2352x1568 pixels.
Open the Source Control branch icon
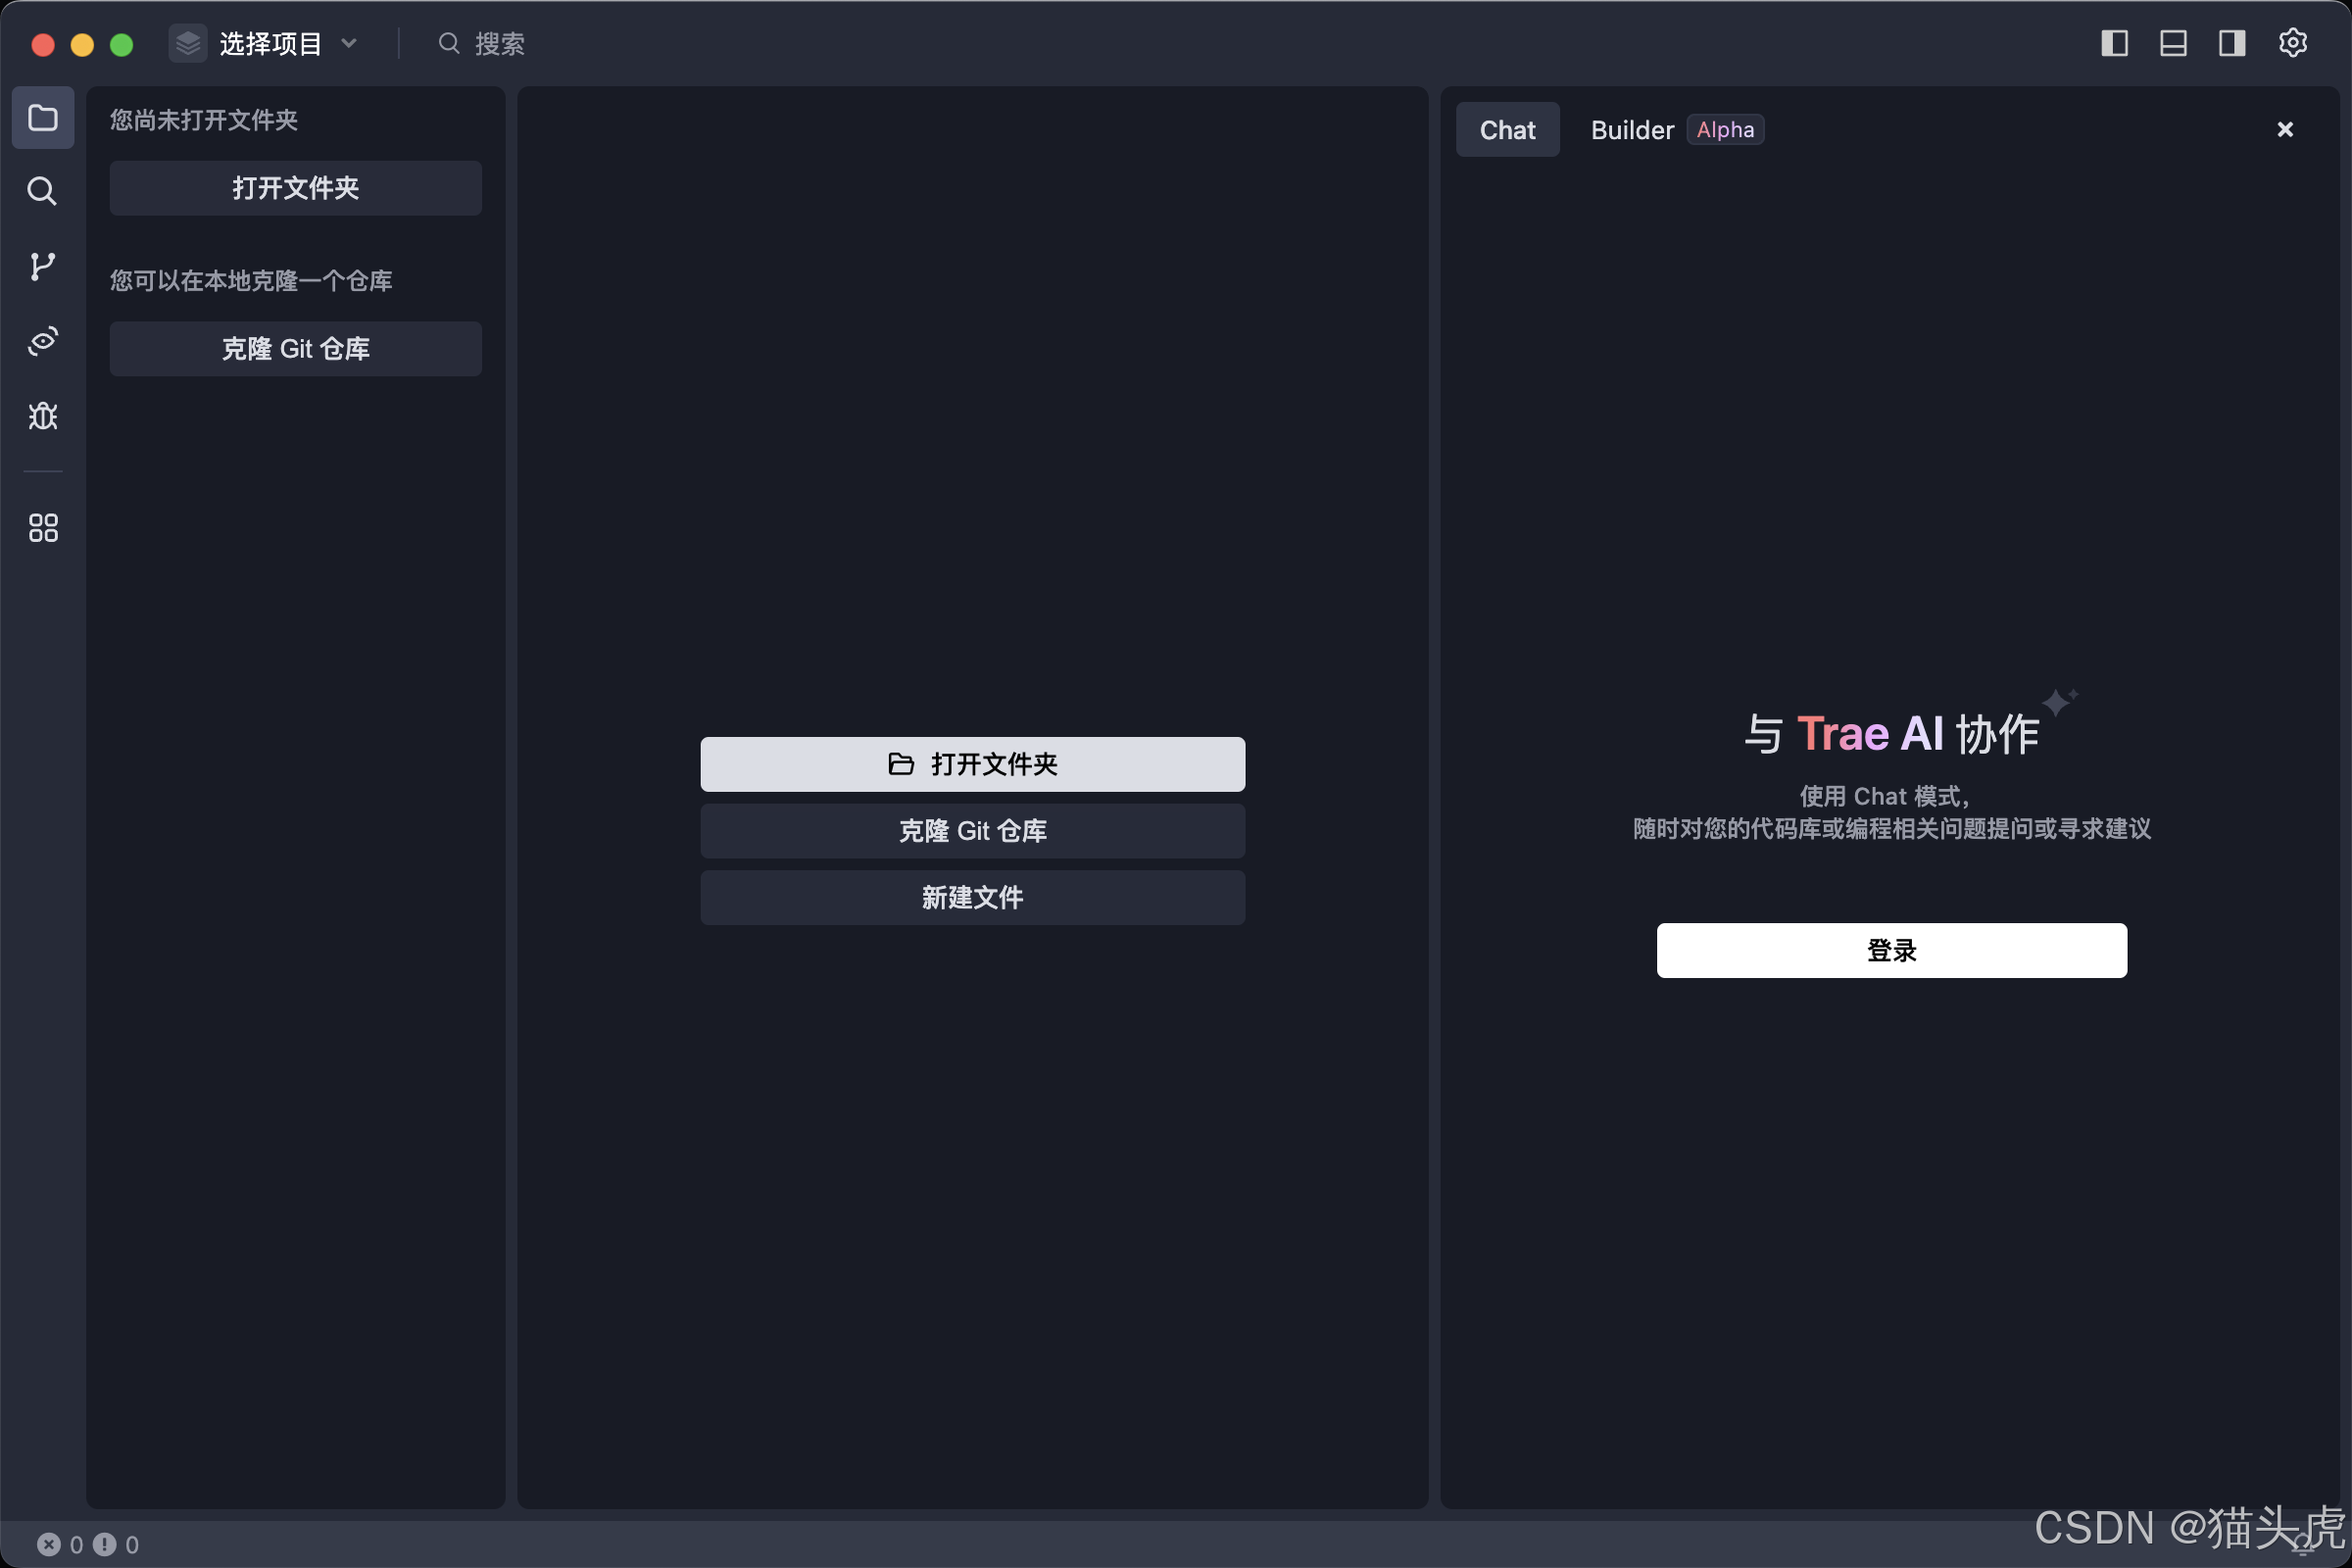point(42,266)
